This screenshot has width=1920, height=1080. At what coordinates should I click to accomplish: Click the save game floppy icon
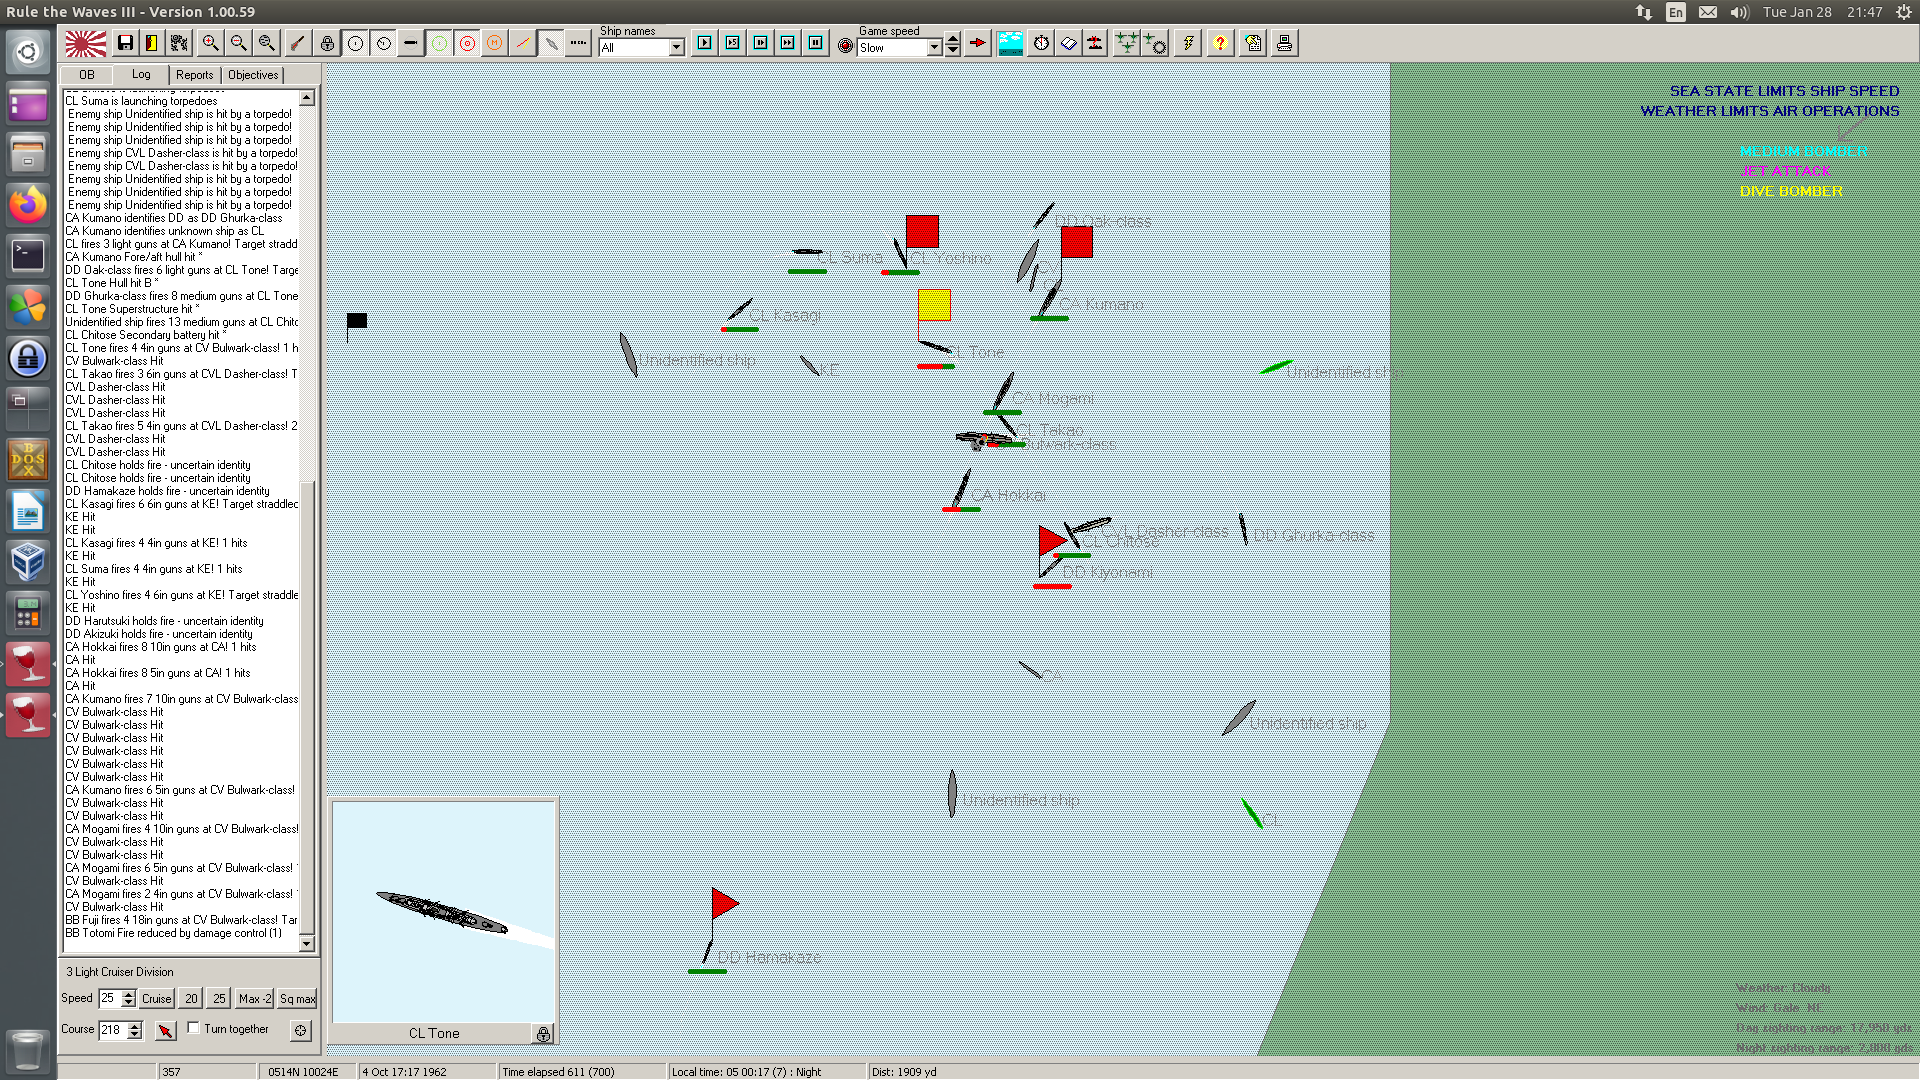click(125, 43)
